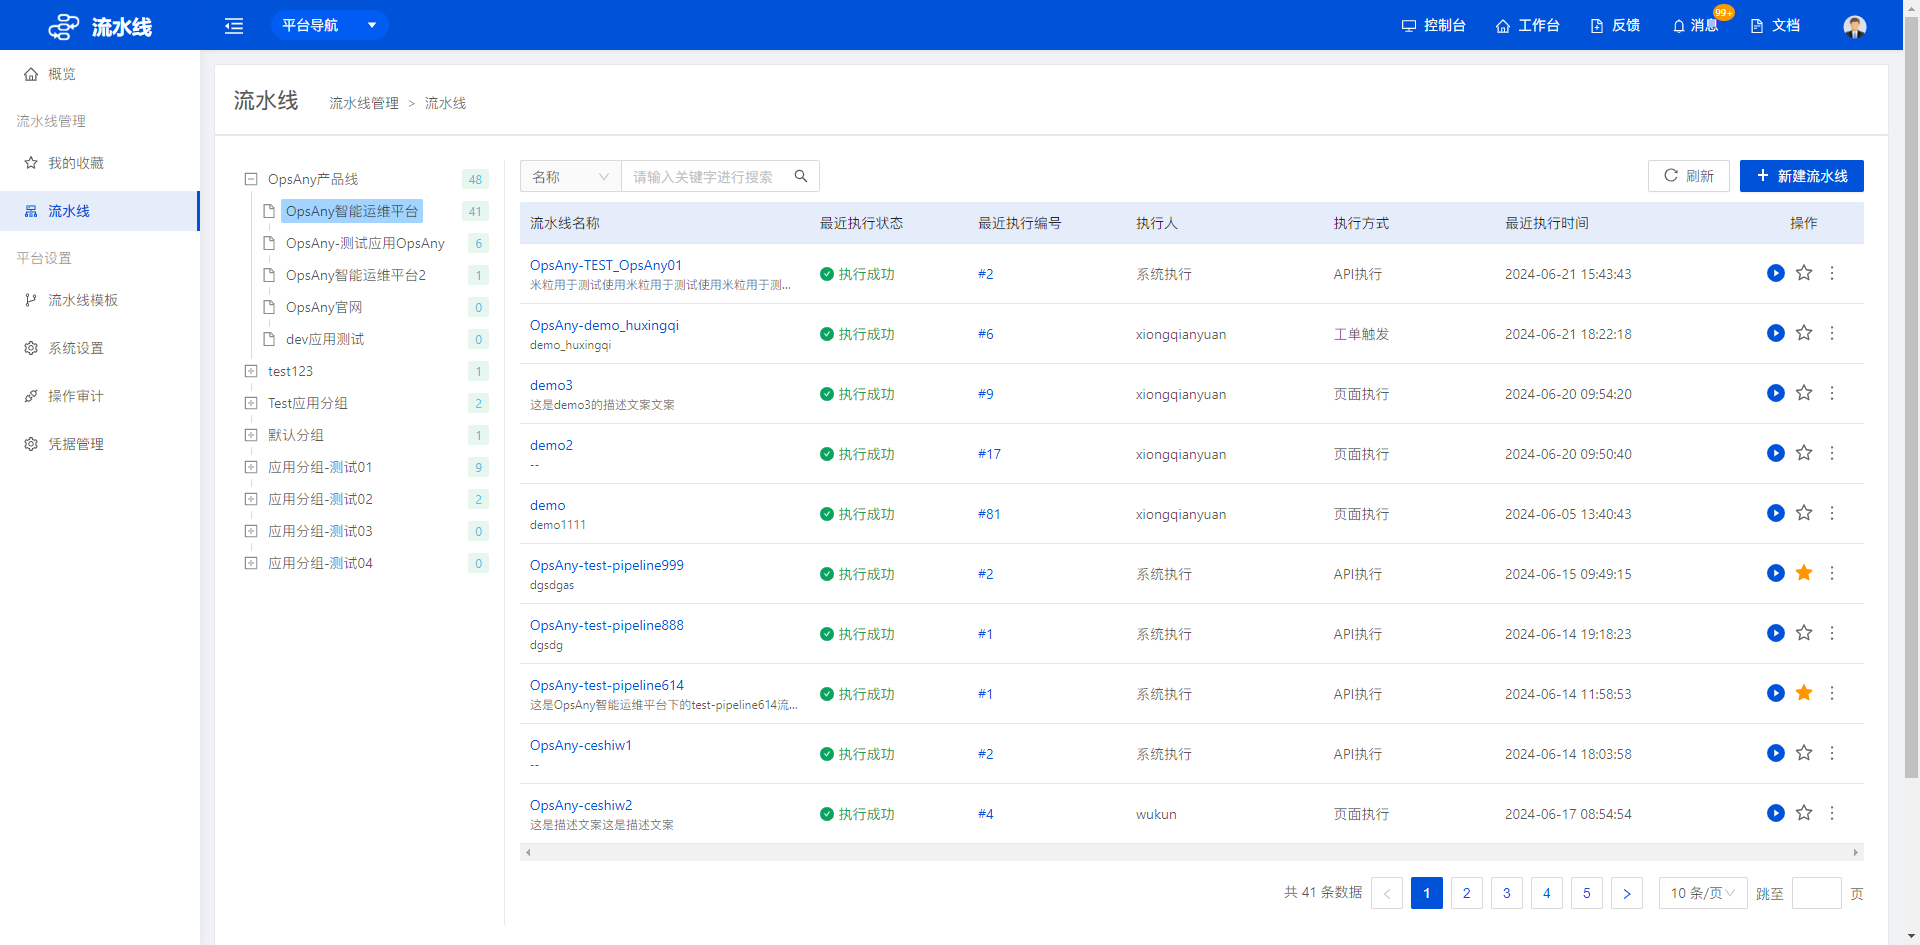The height and width of the screenshot is (945, 1920).
Task: Favorite OpsAny-demo_huxingqi with the star
Action: [x=1804, y=333]
